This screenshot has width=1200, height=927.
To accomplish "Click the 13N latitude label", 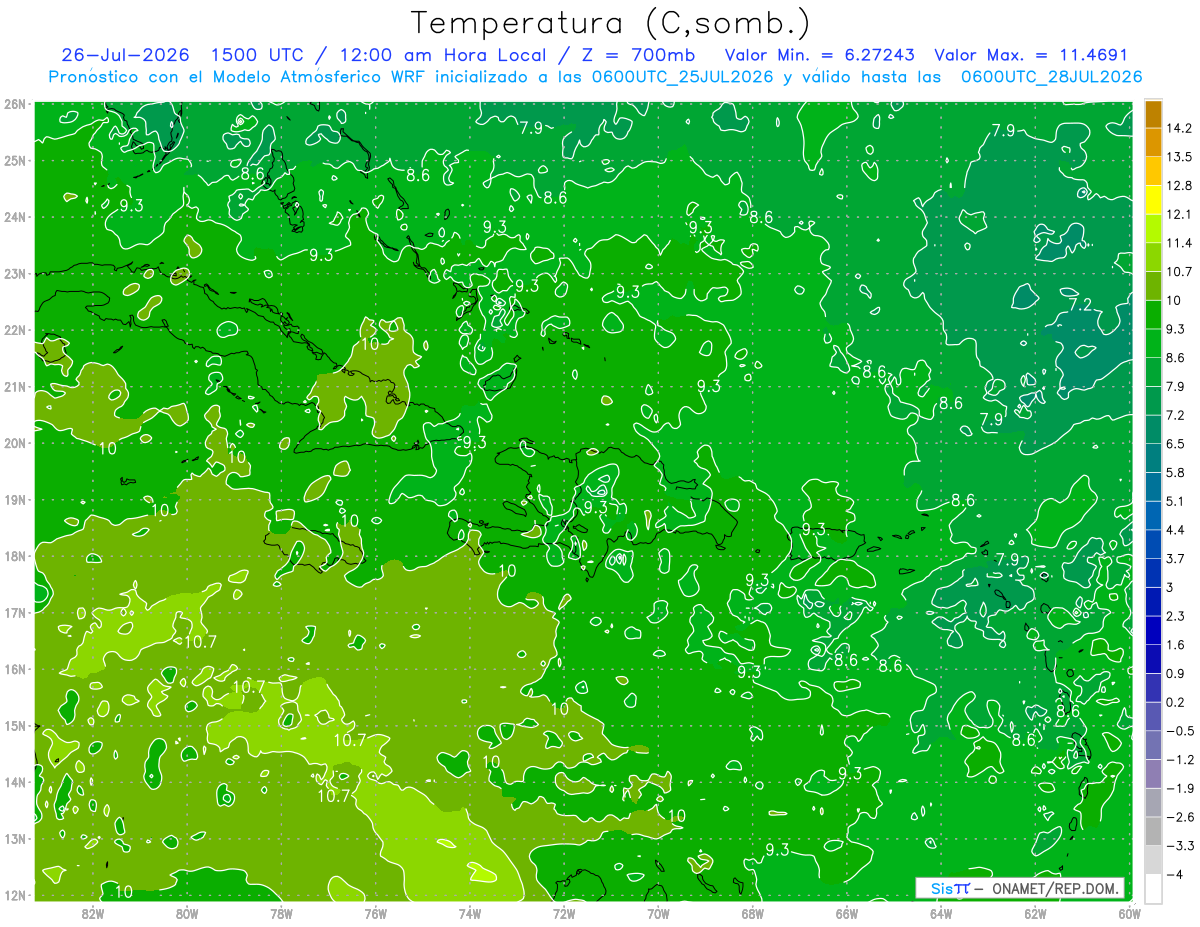I will [x=15, y=838].
